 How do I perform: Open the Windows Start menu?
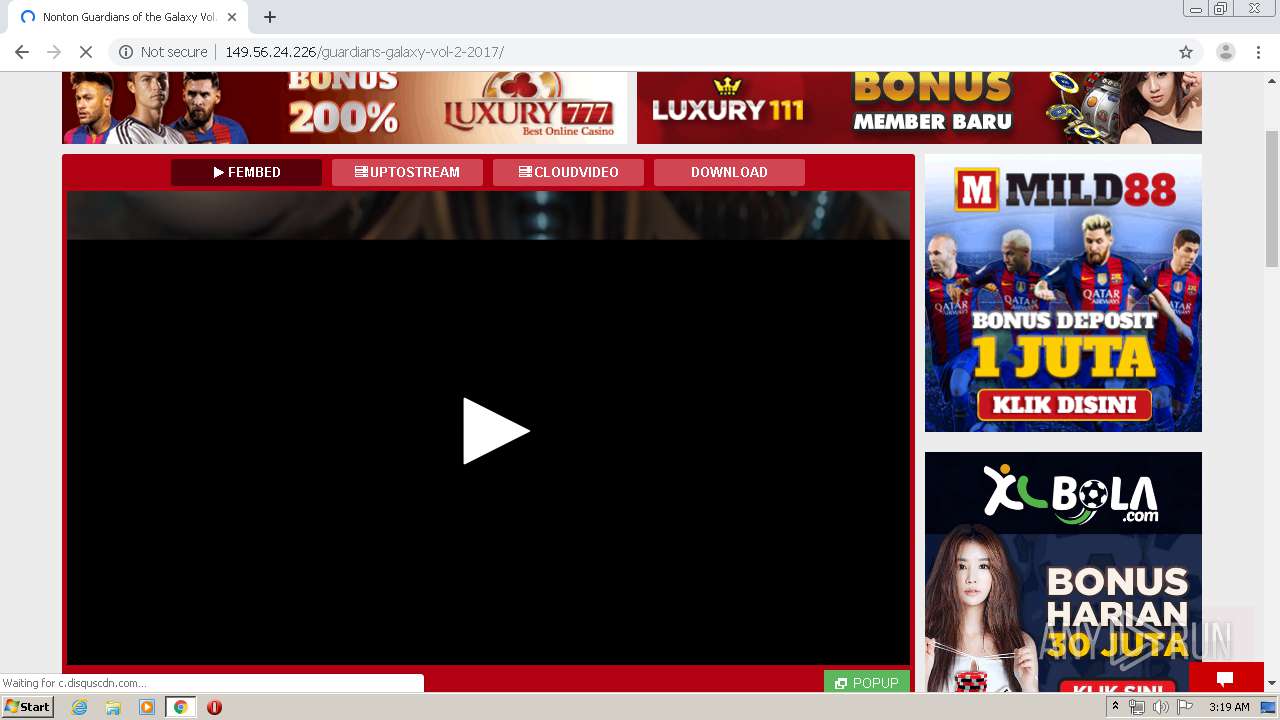pos(28,707)
